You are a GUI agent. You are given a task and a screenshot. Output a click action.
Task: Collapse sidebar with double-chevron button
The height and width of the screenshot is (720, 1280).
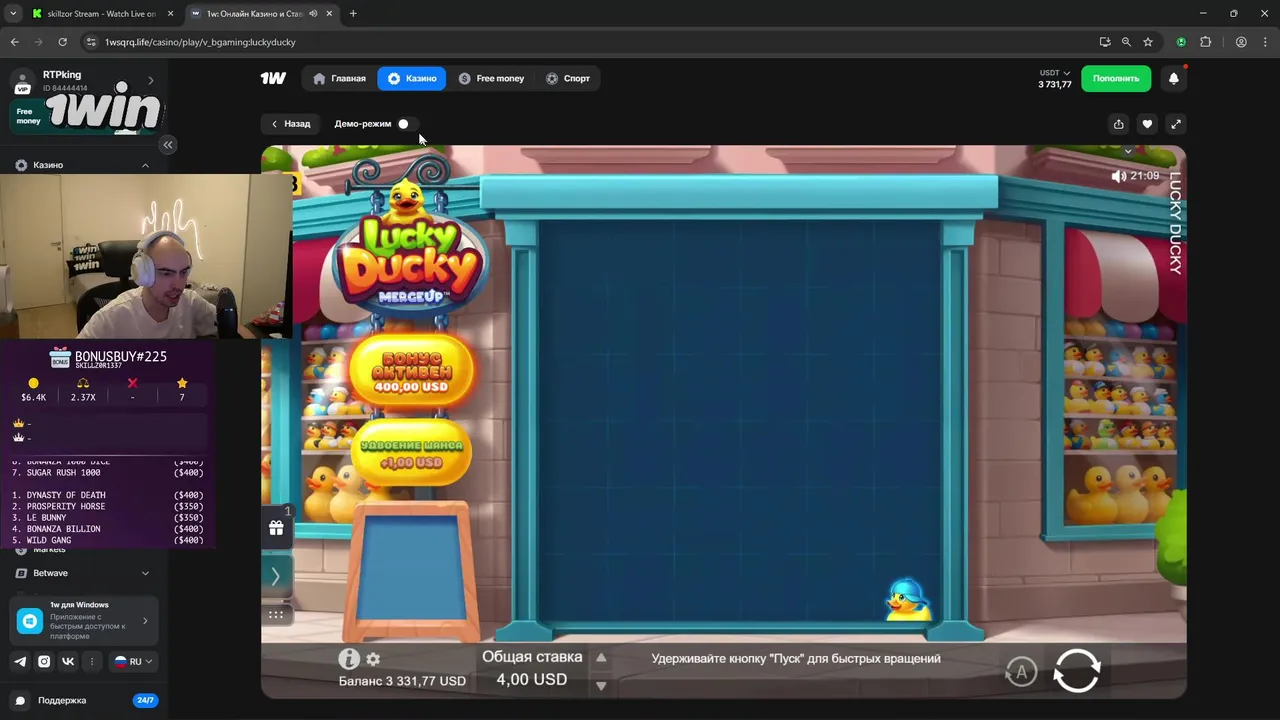[168, 145]
